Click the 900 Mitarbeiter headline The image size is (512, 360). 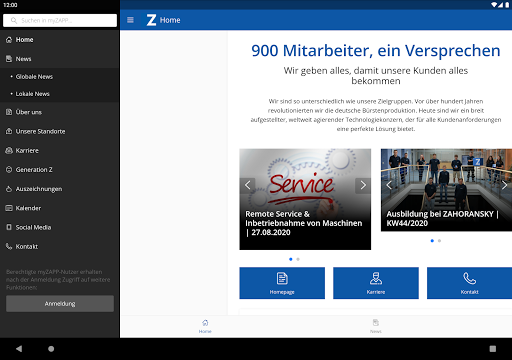(x=376, y=51)
